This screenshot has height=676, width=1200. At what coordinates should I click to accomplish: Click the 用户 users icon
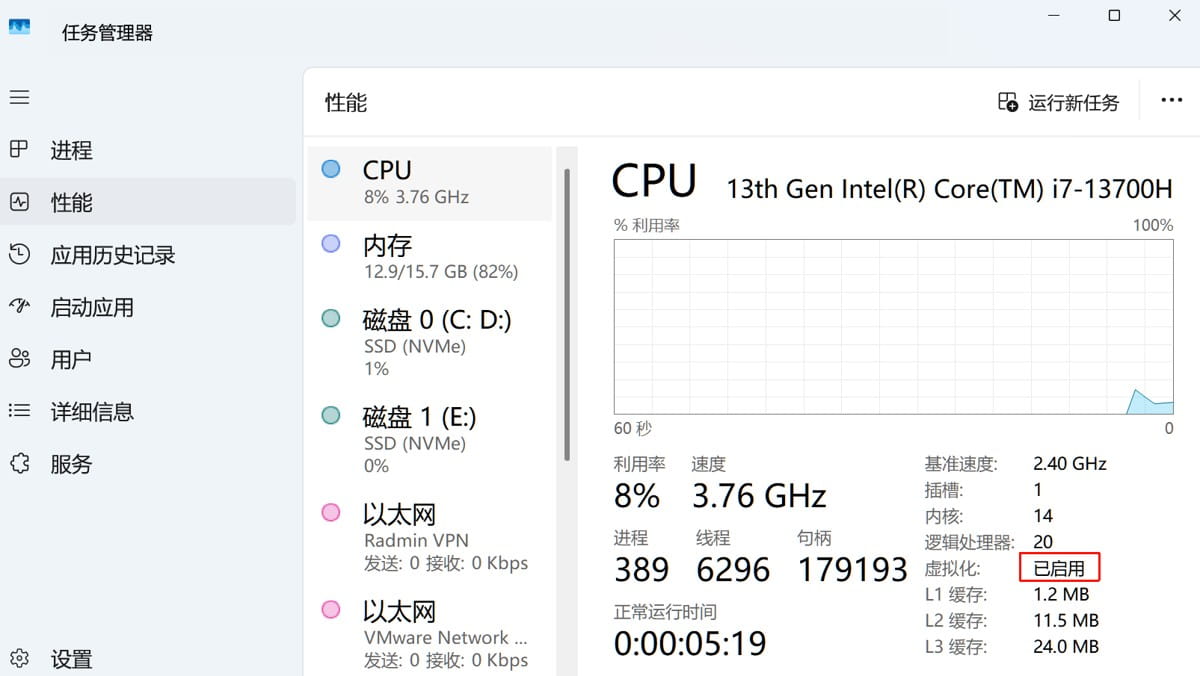[x=20, y=359]
